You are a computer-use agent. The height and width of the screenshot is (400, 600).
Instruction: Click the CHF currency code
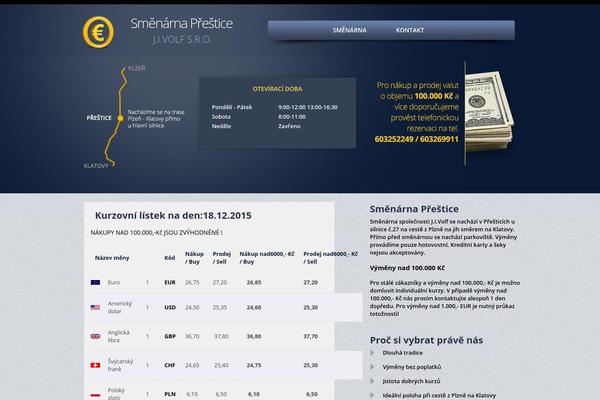tap(170, 365)
